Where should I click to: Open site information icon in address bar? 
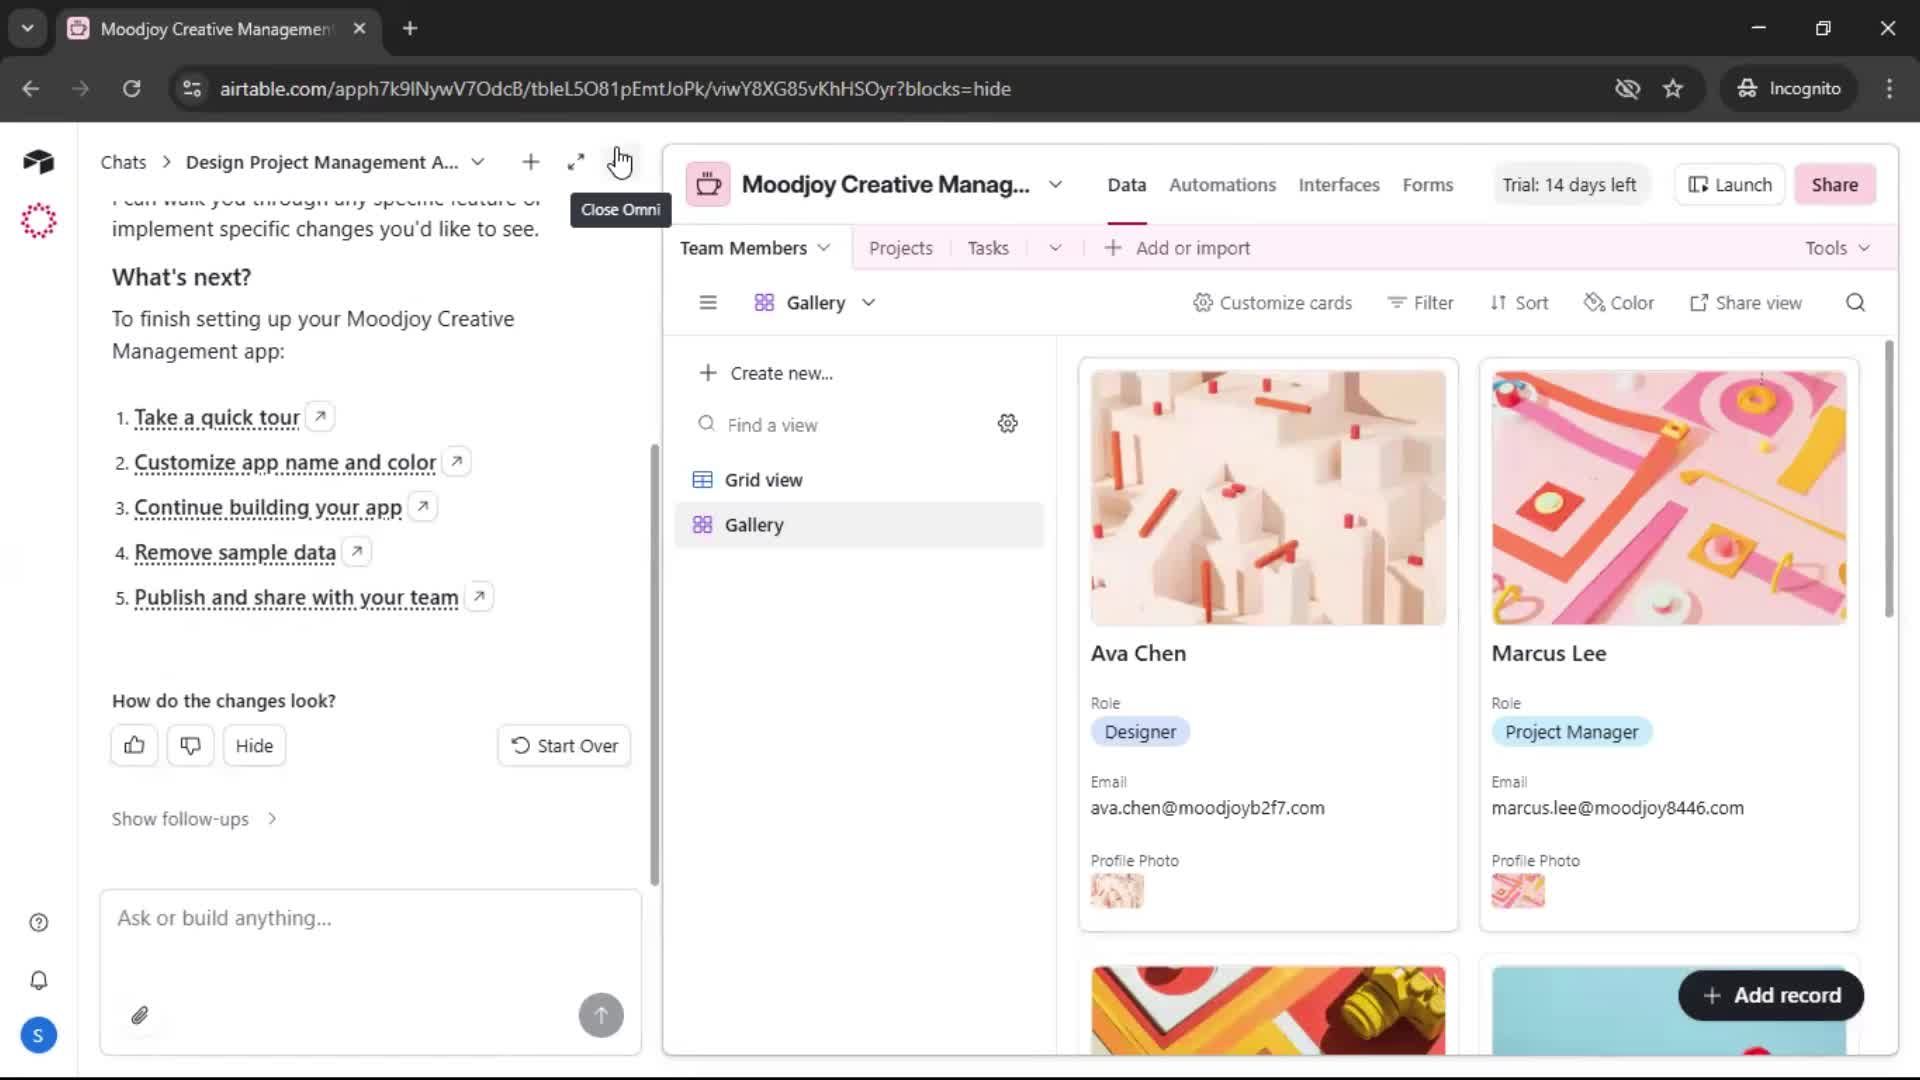coord(192,89)
